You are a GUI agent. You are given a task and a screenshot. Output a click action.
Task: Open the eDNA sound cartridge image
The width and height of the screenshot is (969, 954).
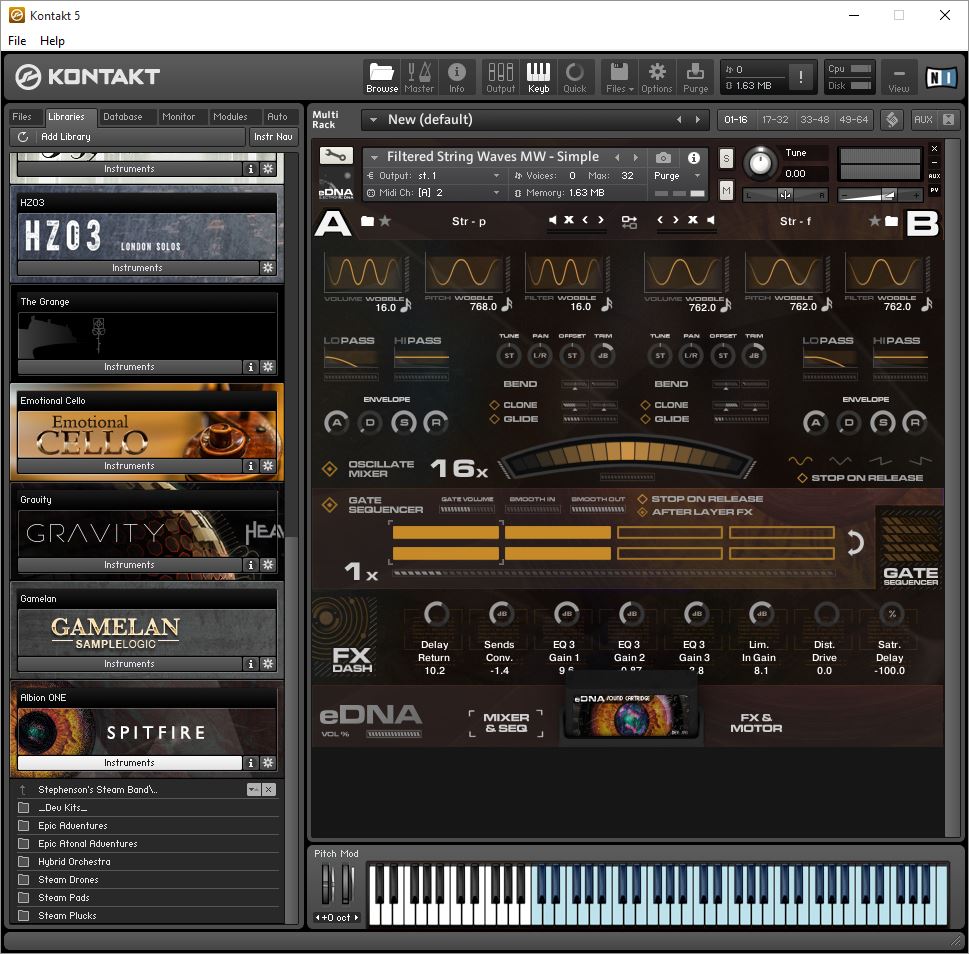pyautogui.click(x=631, y=714)
